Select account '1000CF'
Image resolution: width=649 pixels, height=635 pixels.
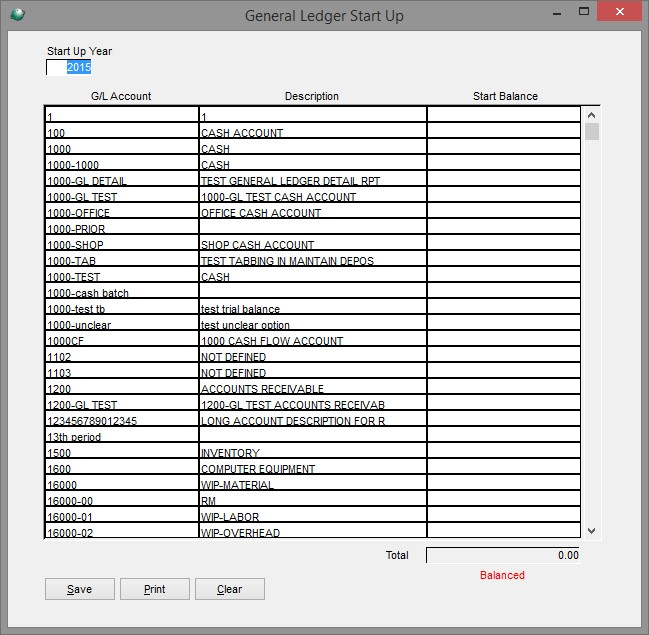(122, 339)
